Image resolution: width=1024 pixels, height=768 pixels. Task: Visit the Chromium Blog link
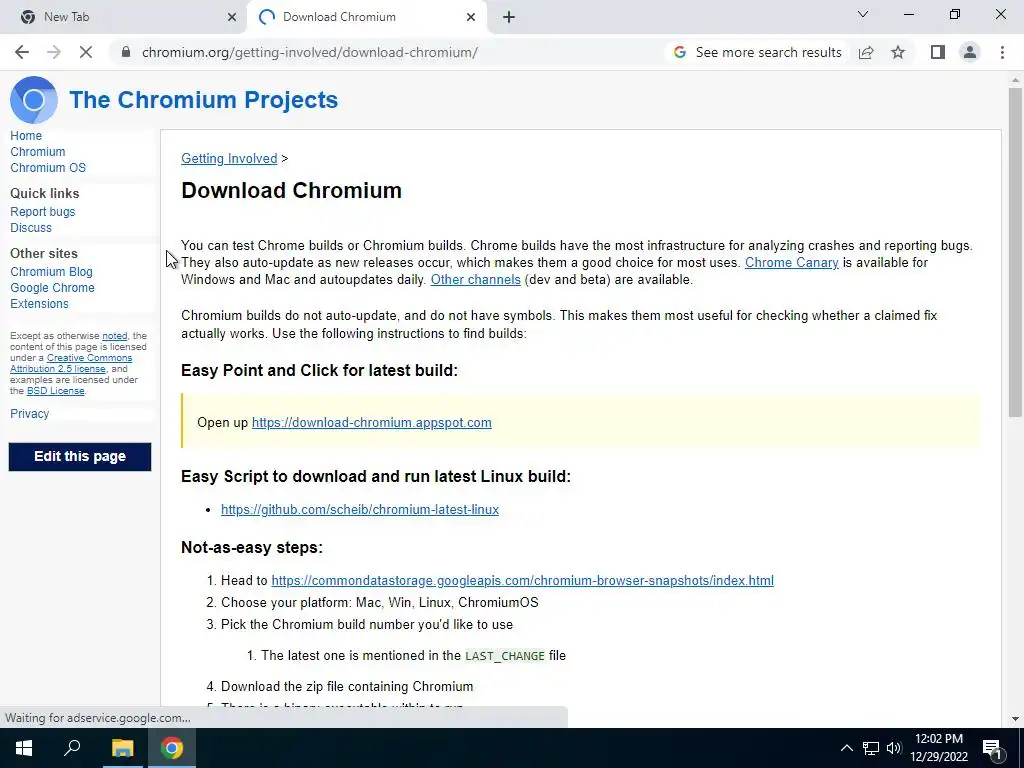click(51, 272)
